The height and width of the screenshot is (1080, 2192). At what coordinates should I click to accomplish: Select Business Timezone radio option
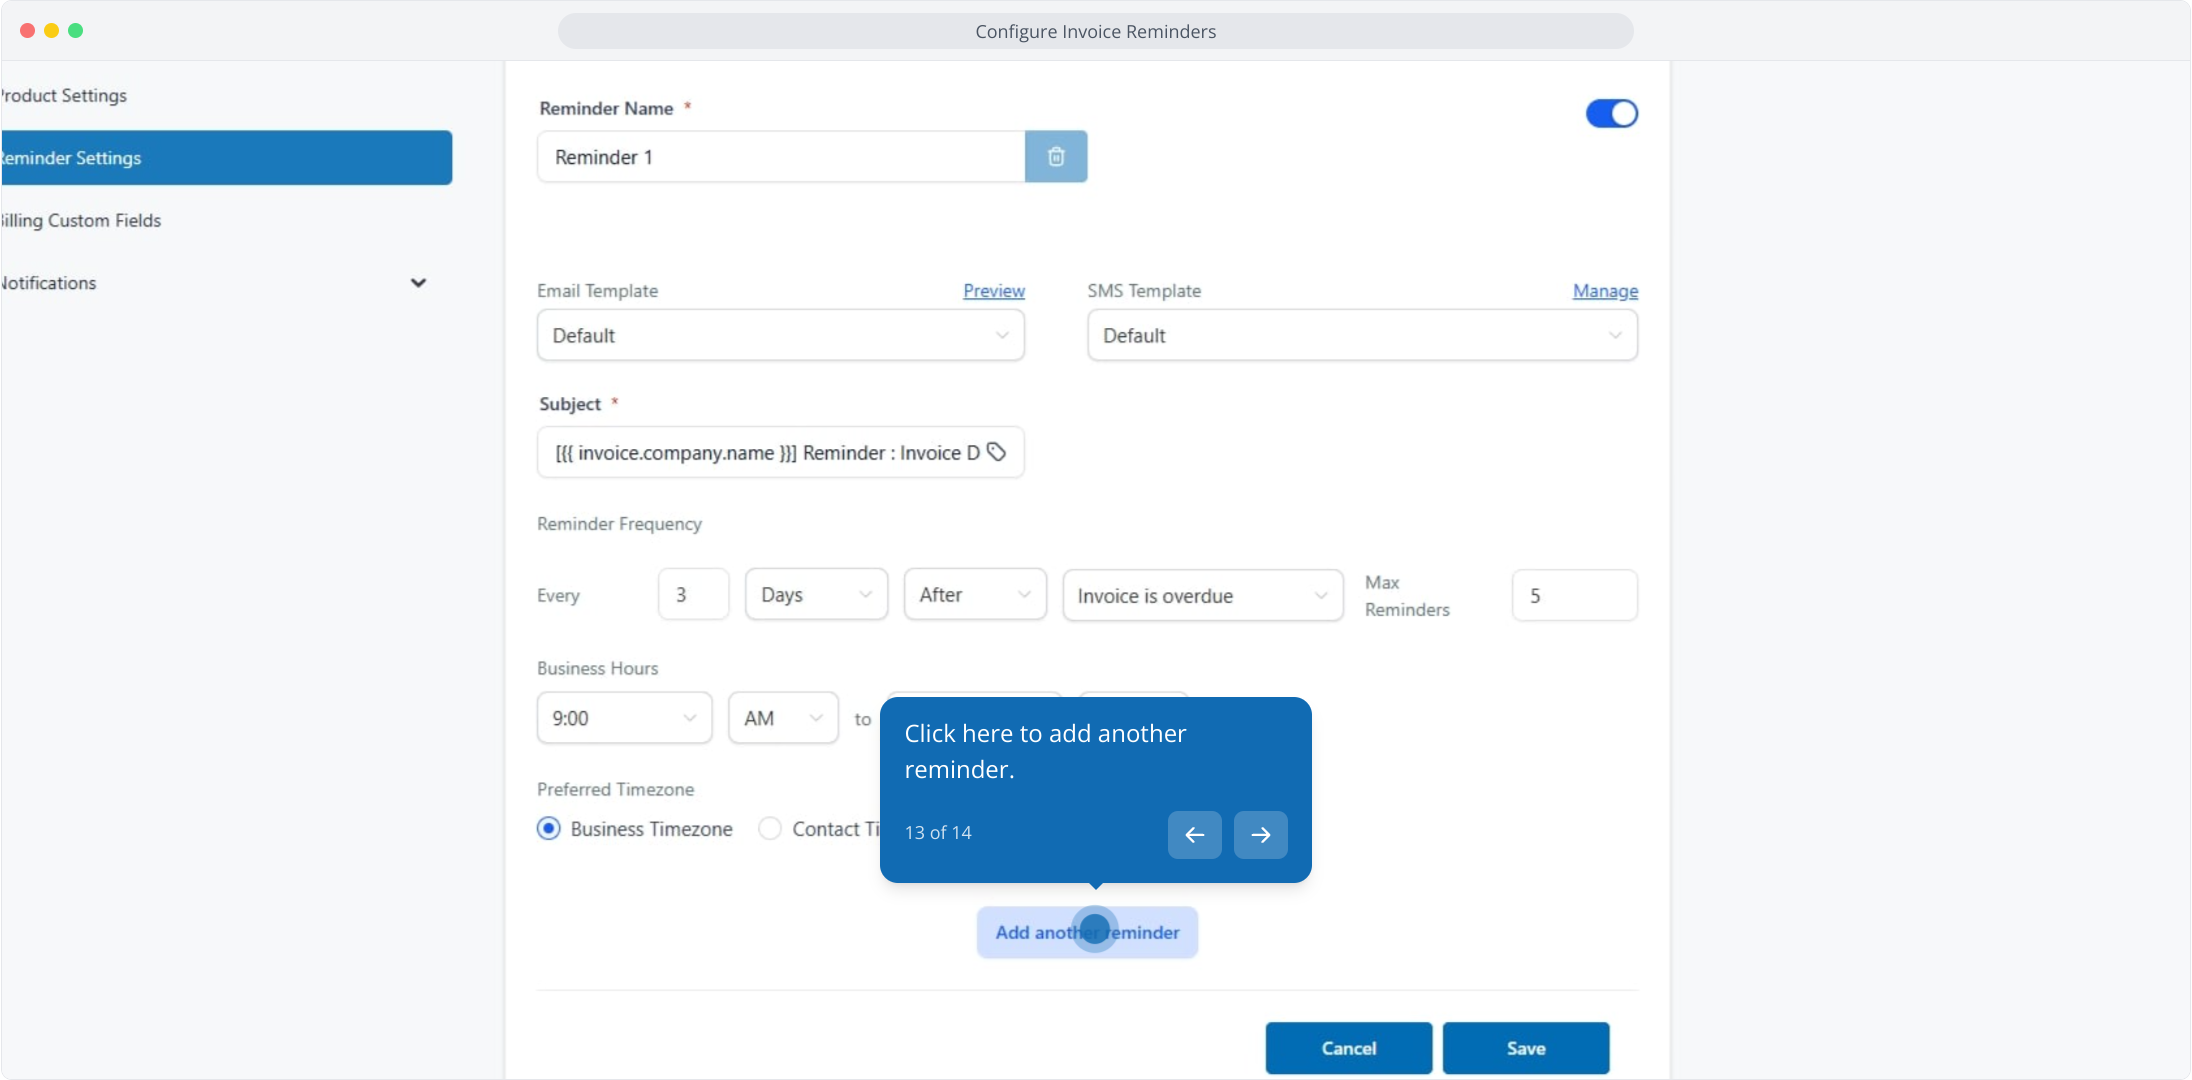pos(549,829)
